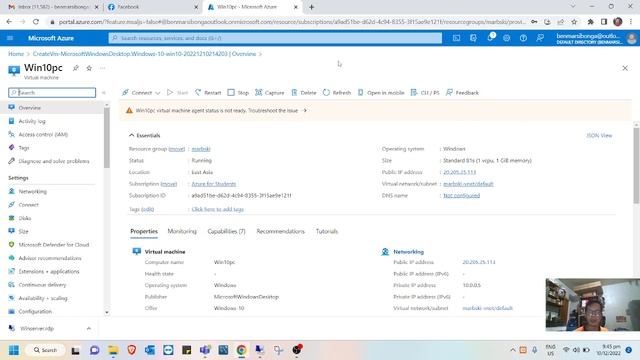640x360 pixels.
Task: Expand the Winserver.rdp download options
Action: (89, 328)
